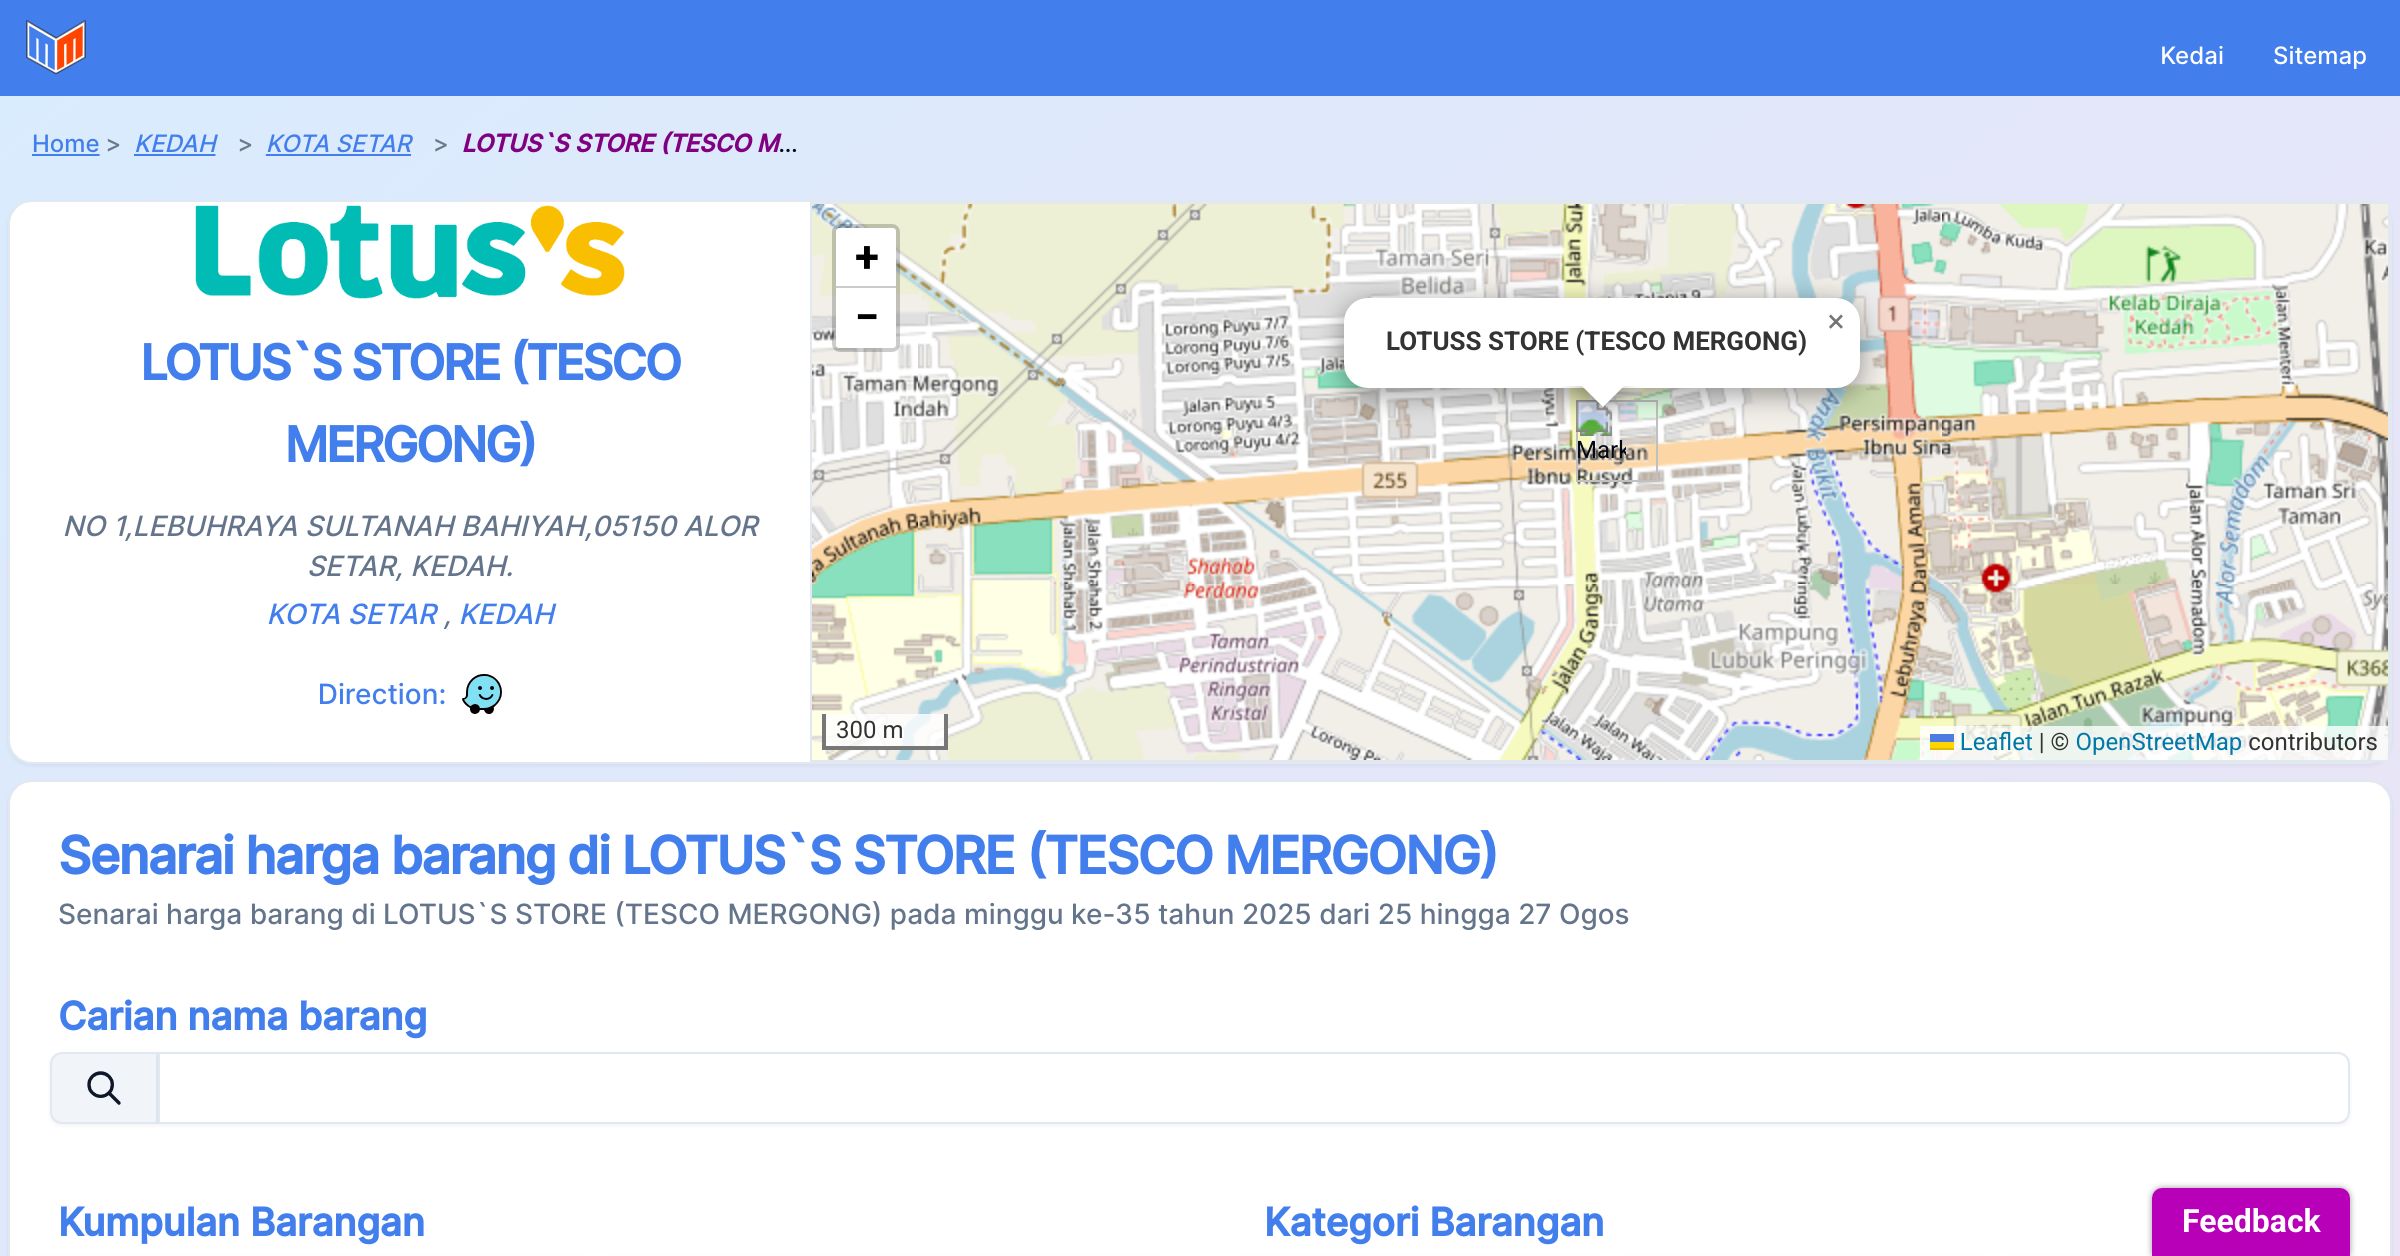
Task: Click the search magnifier icon
Action: tap(104, 1087)
